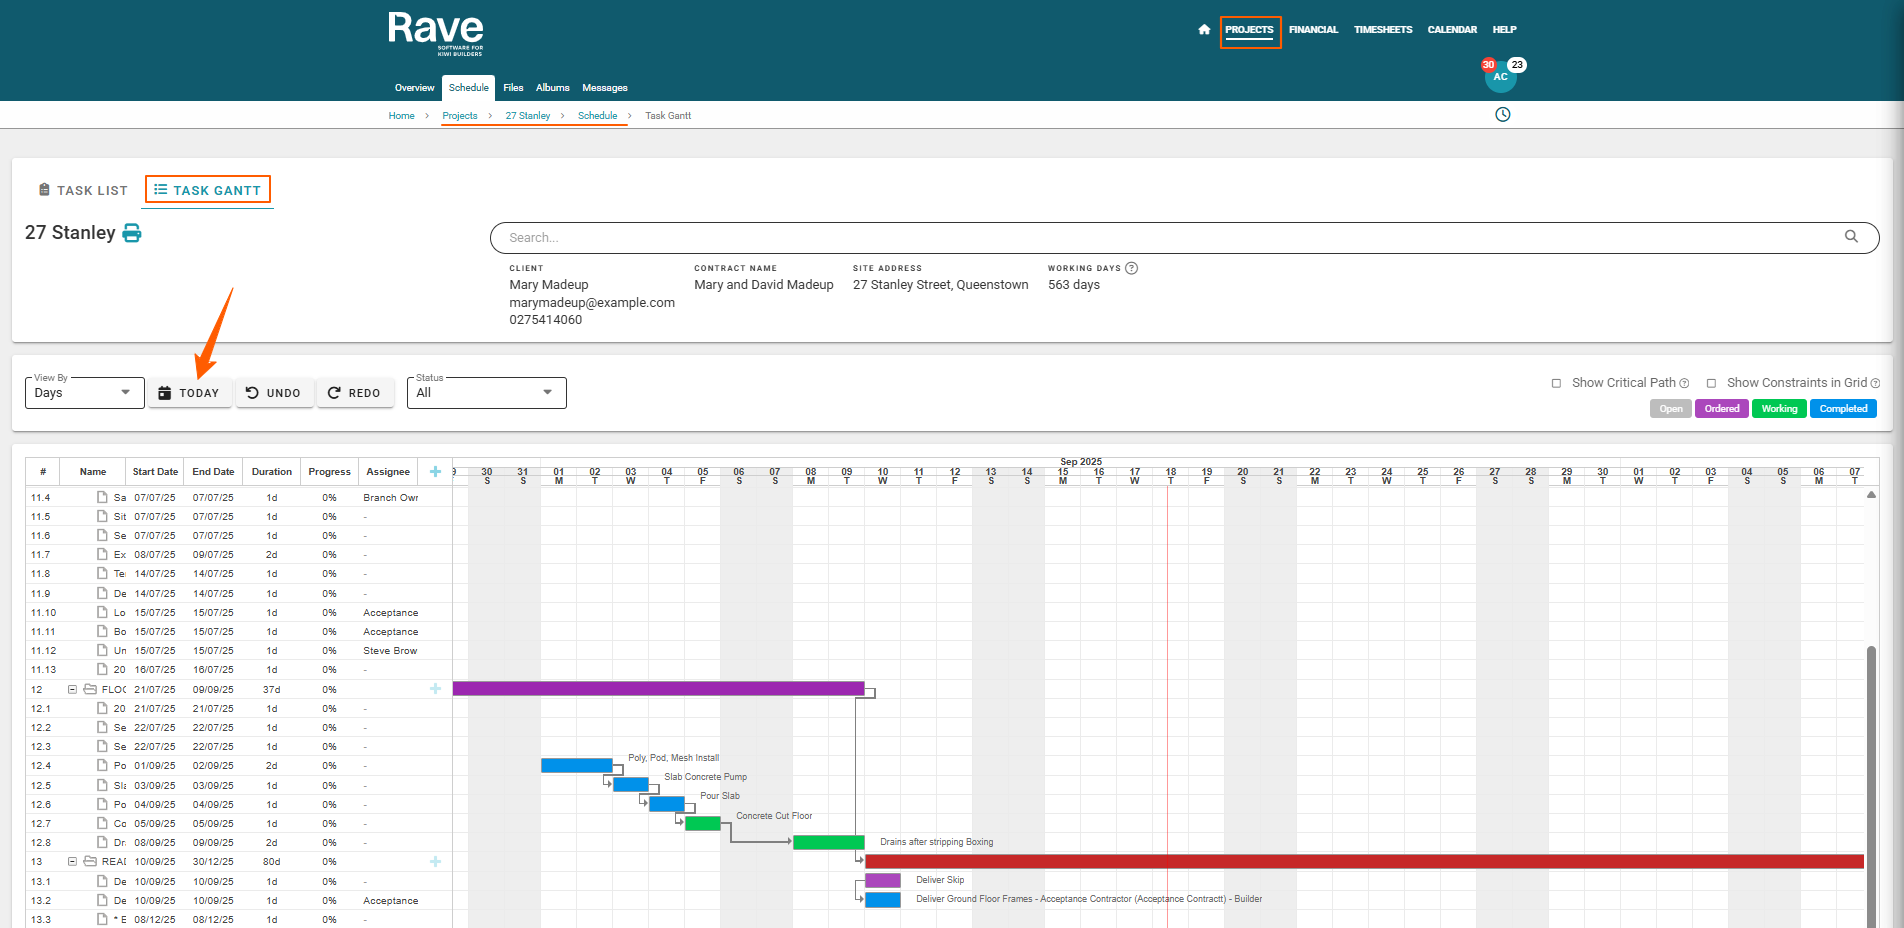Add a column with the plus icon

pyautogui.click(x=435, y=472)
